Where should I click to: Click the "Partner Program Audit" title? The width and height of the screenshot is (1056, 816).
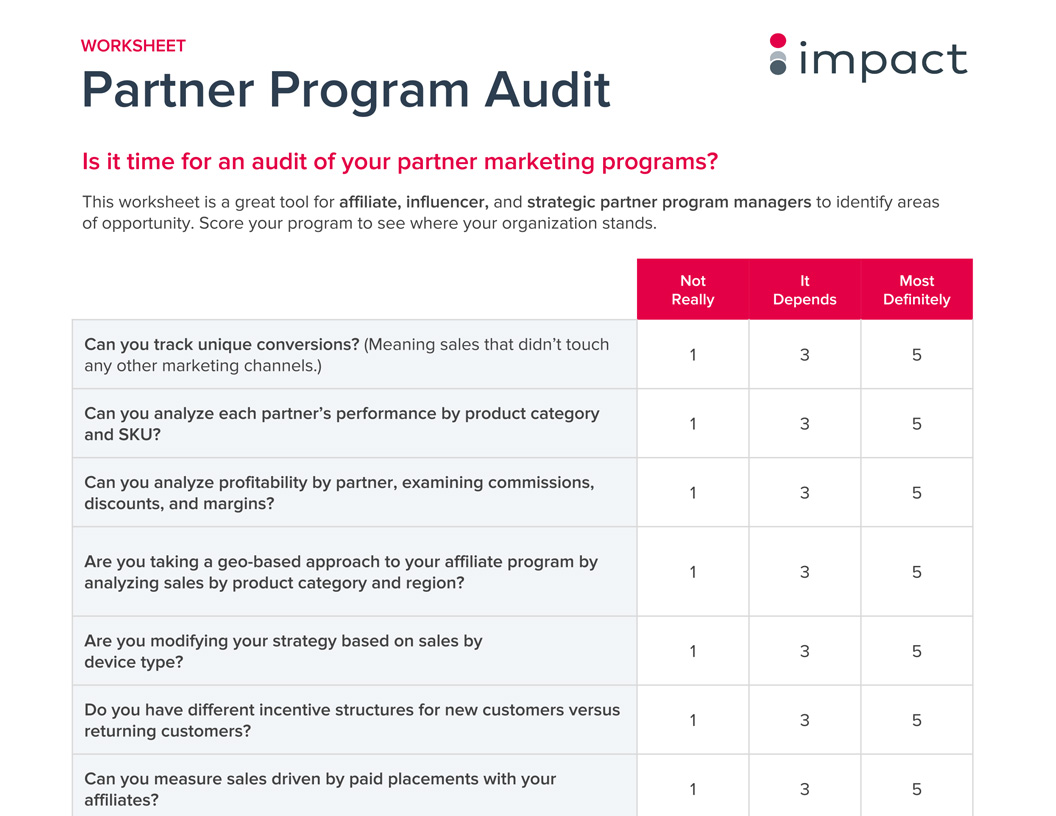pyautogui.click(x=346, y=90)
